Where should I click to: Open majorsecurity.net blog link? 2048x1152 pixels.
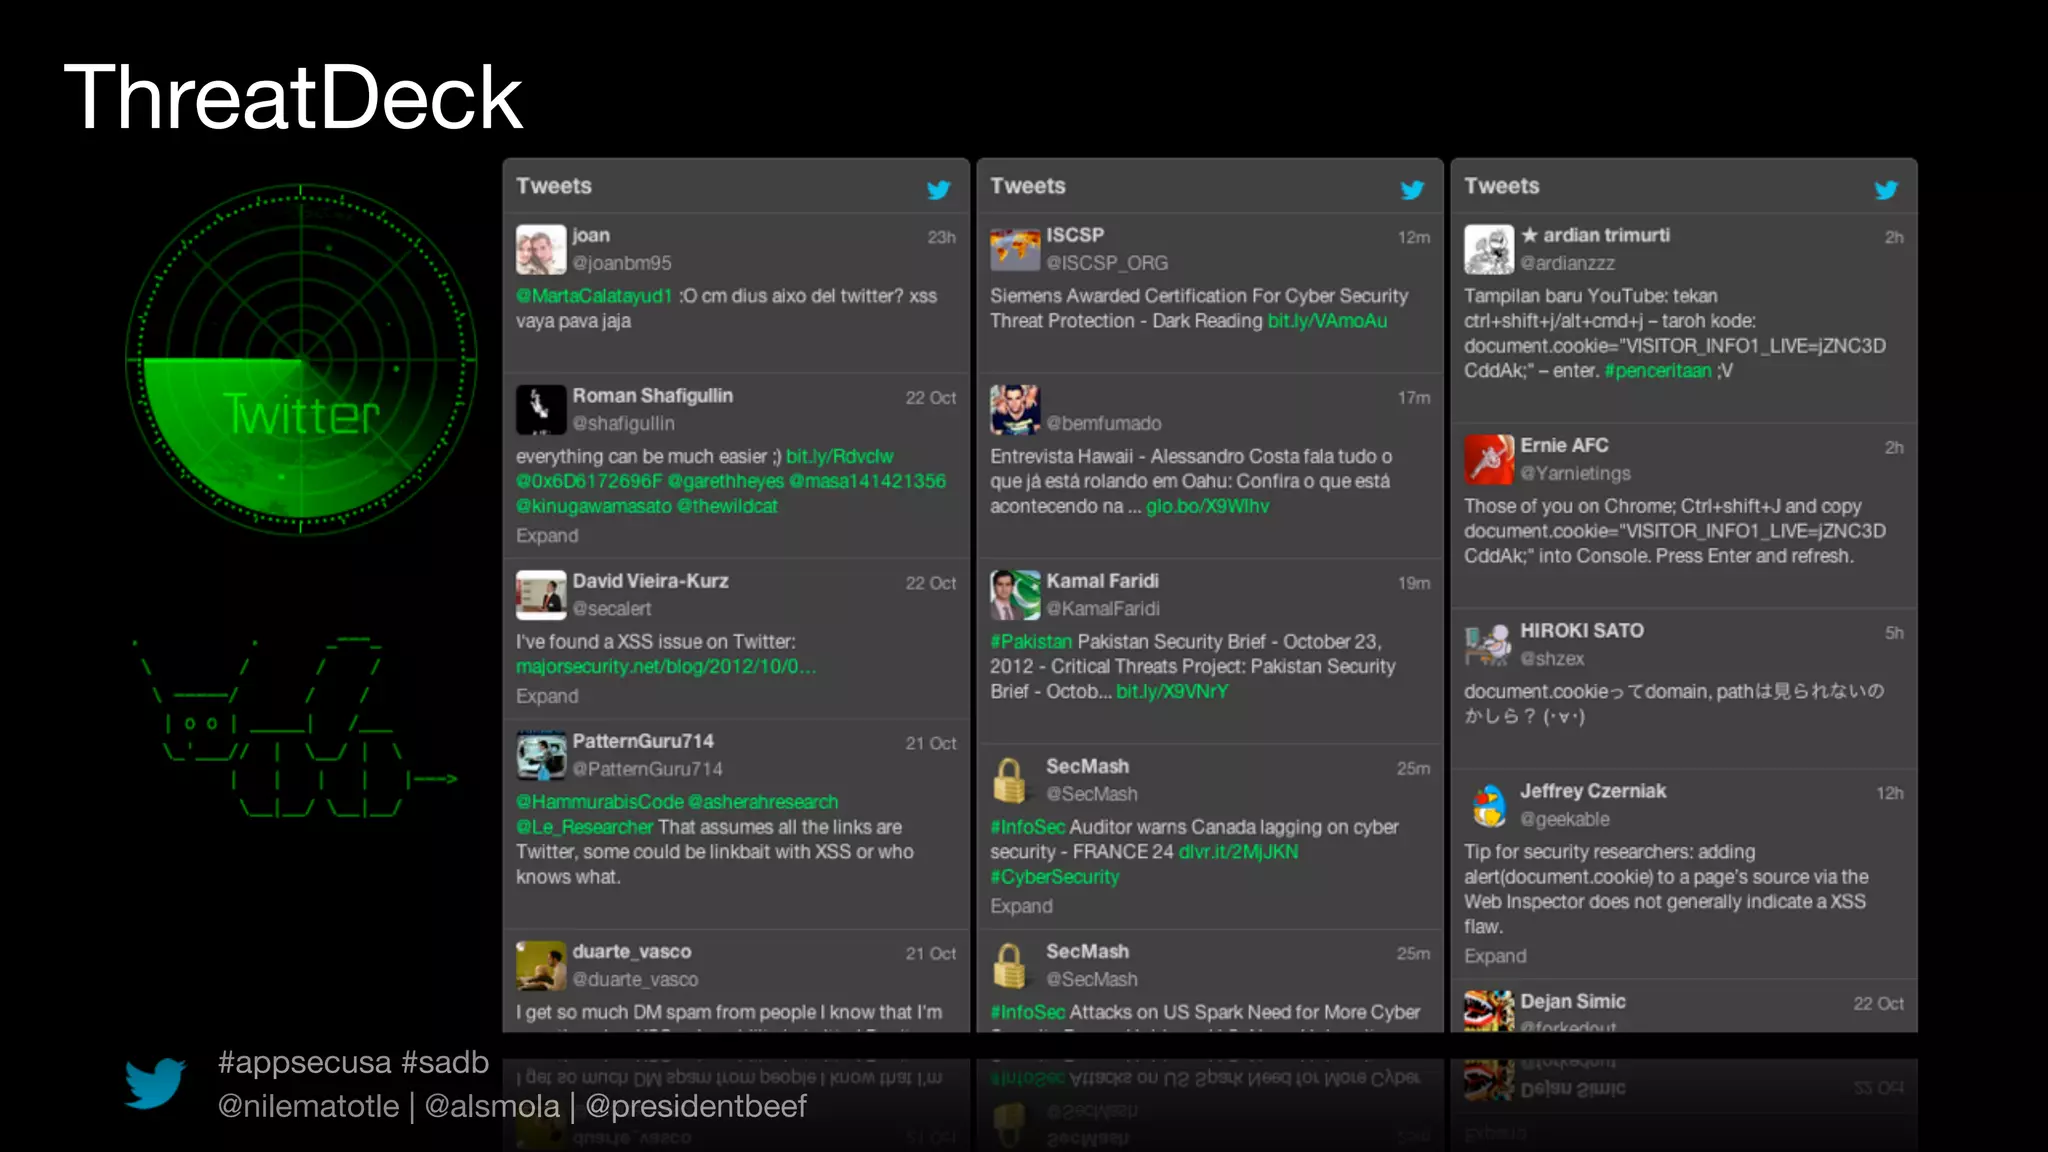click(666, 666)
